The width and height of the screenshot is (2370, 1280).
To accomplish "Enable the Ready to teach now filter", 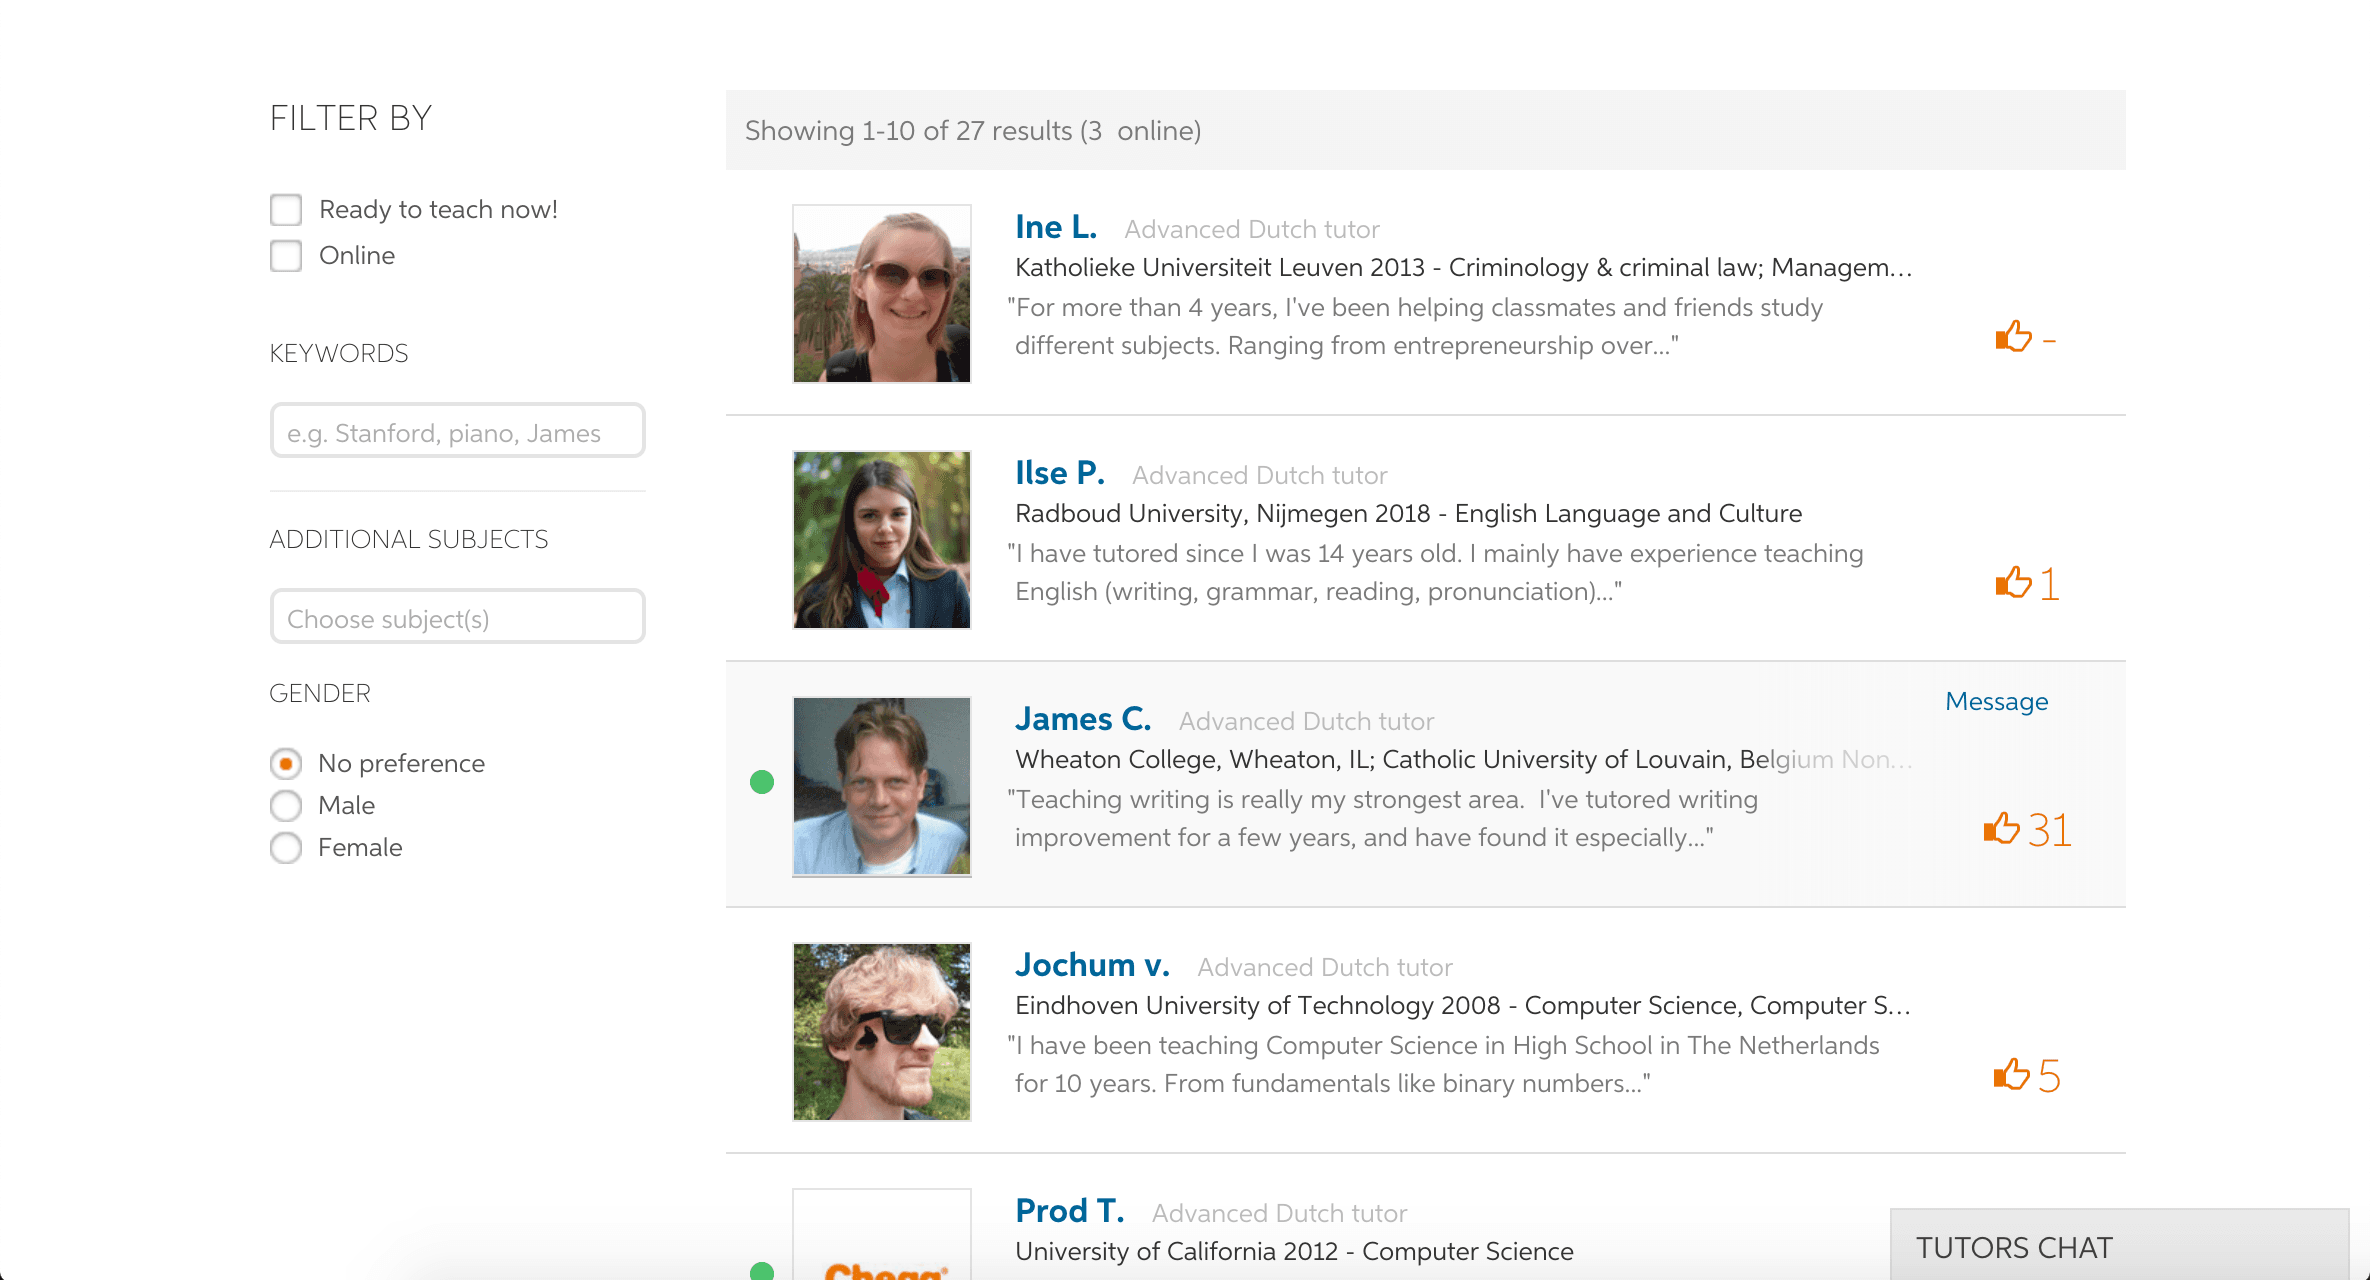I will pyautogui.click(x=285, y=209).
